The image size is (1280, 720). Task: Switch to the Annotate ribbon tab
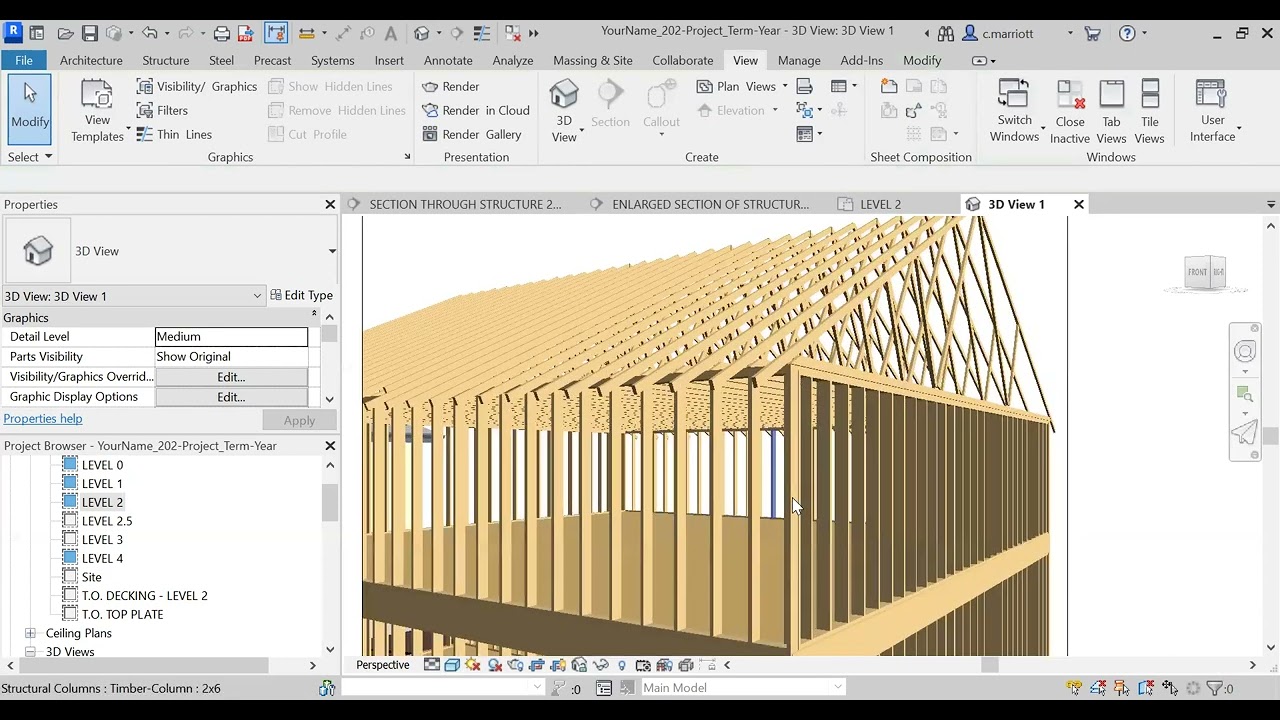click(448, 60)
